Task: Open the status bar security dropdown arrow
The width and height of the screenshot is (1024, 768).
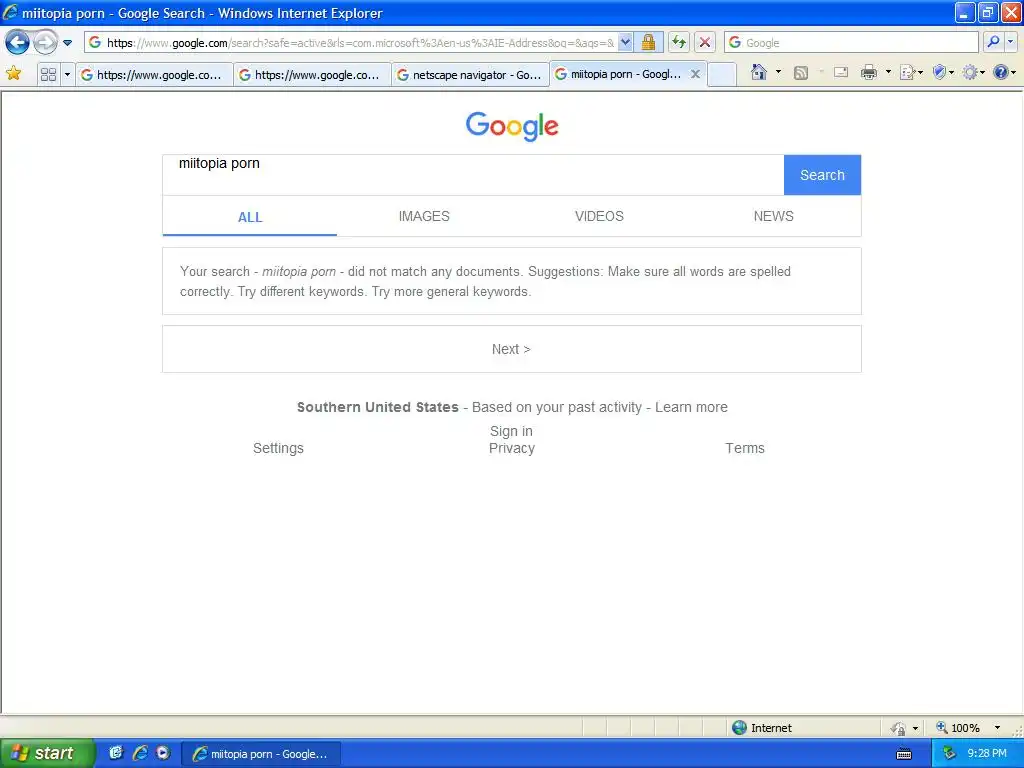Action: click(x=915, y=728)
